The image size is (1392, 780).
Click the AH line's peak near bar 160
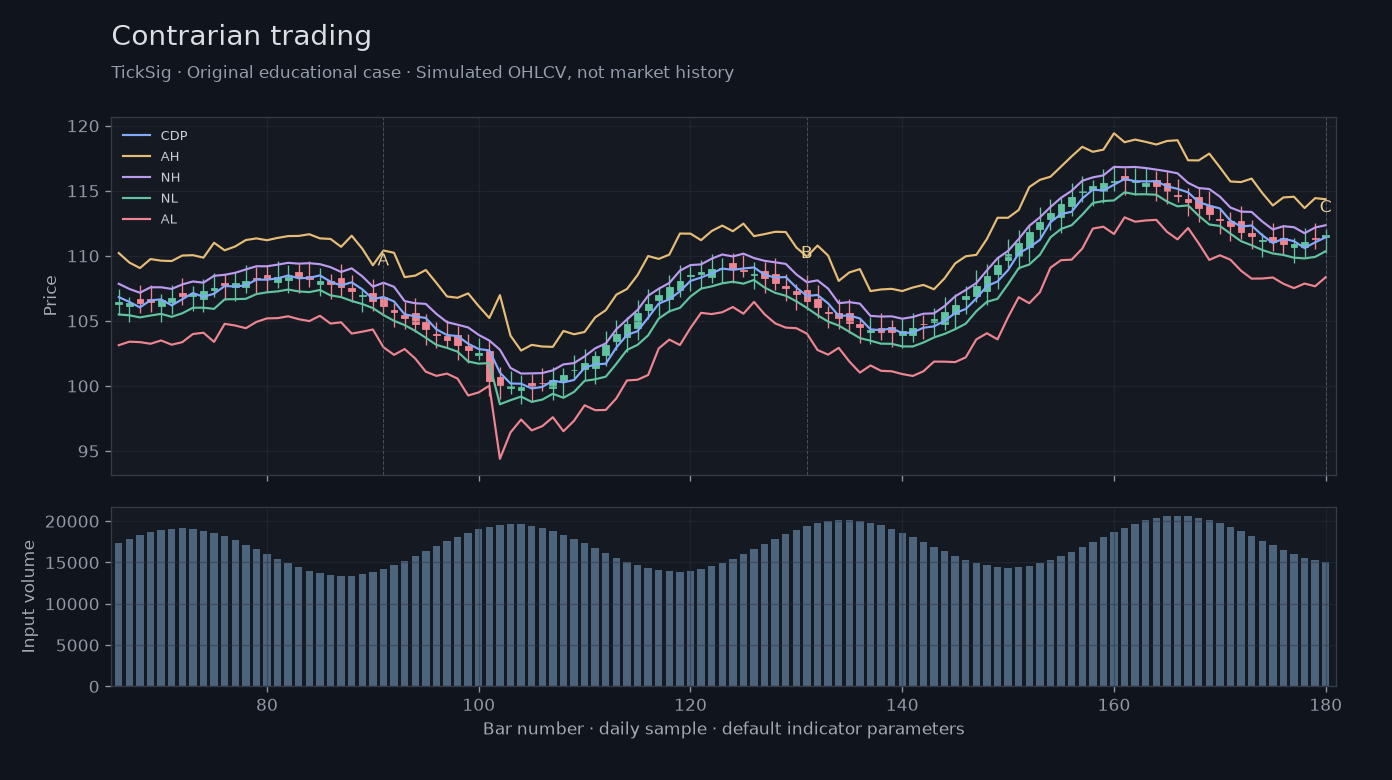tap(1114, 133)
